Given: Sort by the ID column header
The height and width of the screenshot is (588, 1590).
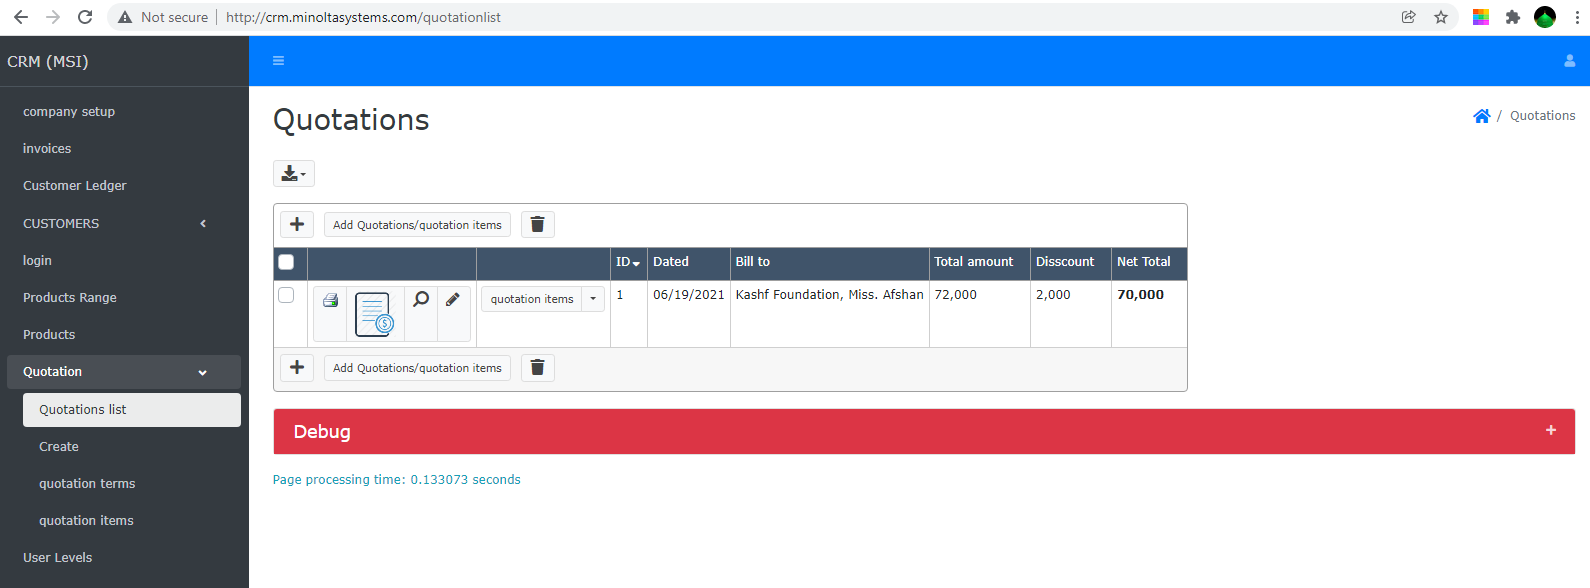Looking at the screenshot, I should tap(628, 262).
